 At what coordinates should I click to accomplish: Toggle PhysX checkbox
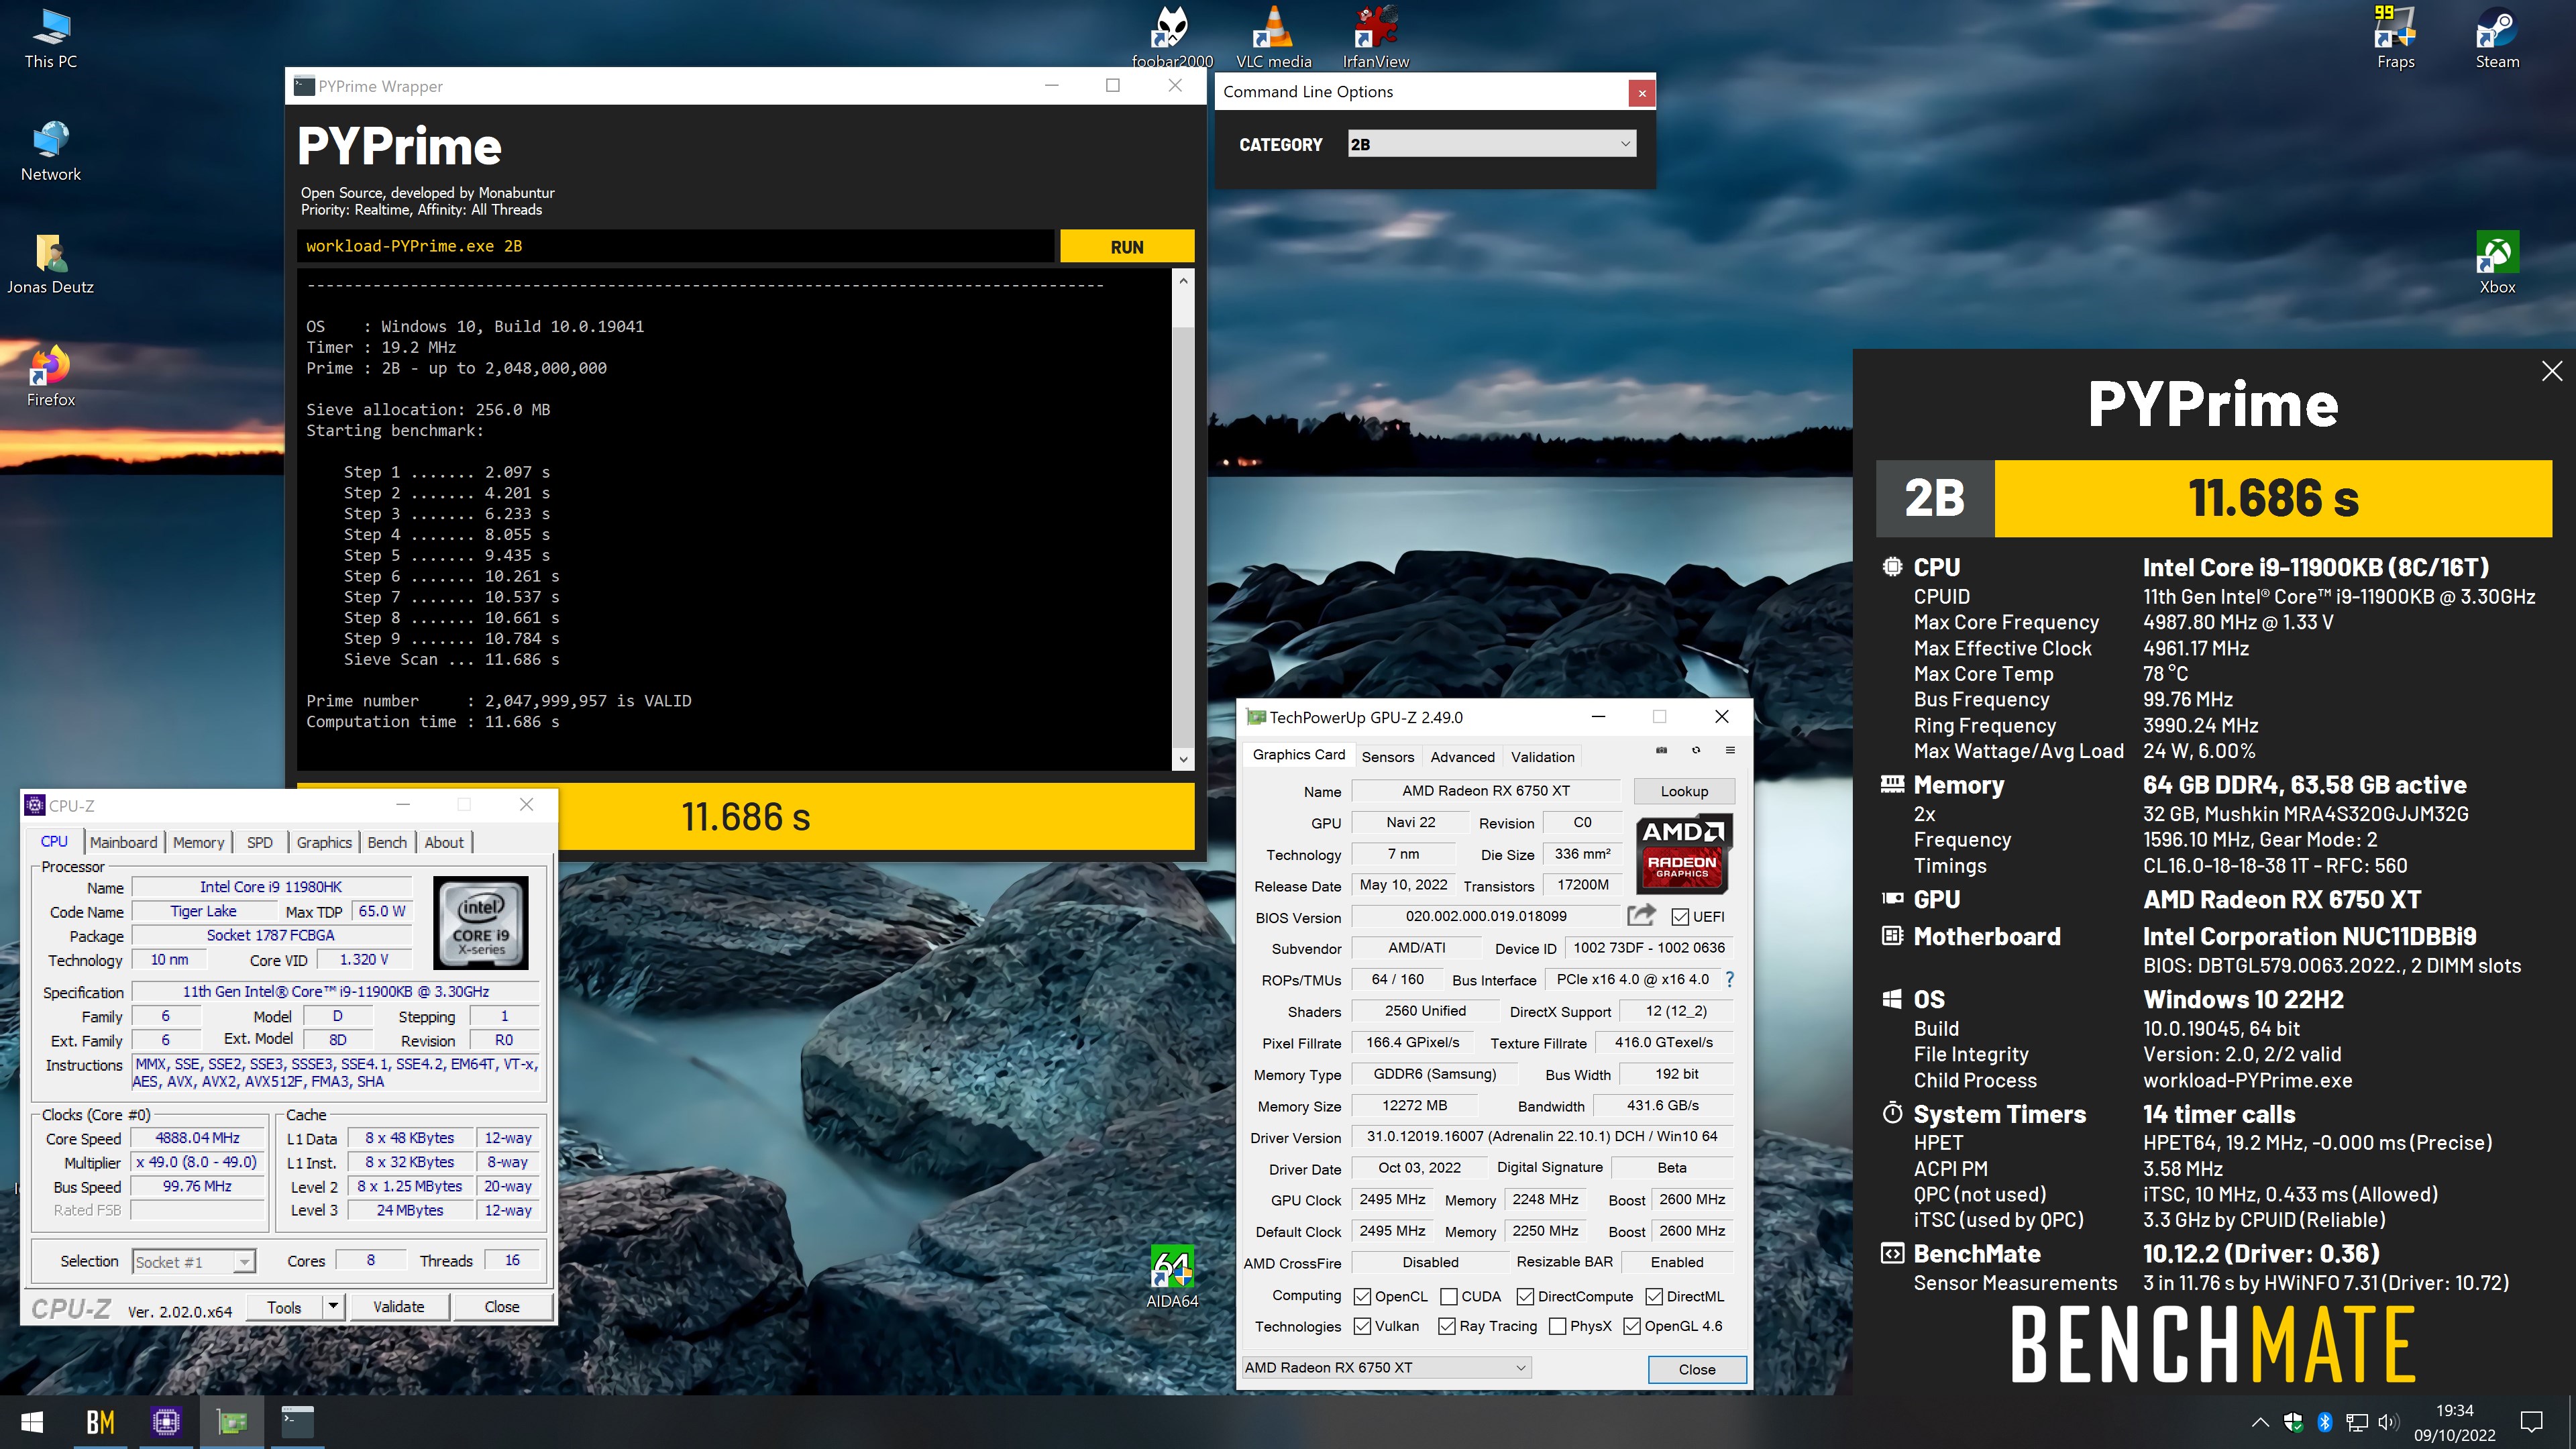[x=1557, y=1326]
